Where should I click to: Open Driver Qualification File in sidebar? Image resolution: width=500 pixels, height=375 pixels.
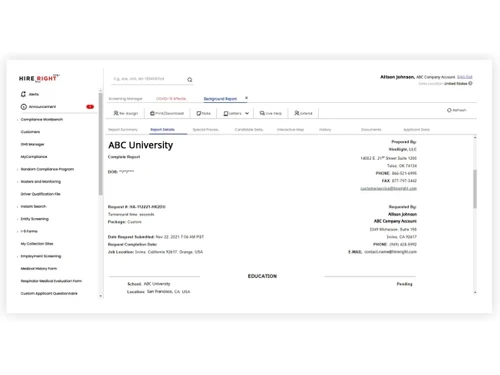[40, 194]
